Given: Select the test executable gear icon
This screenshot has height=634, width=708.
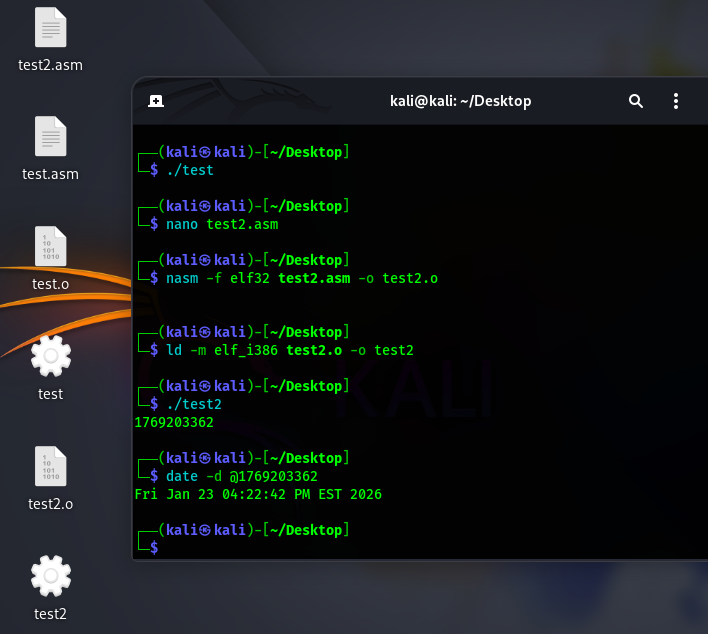Looking at the screenshot, I should [x=51, y=357].
